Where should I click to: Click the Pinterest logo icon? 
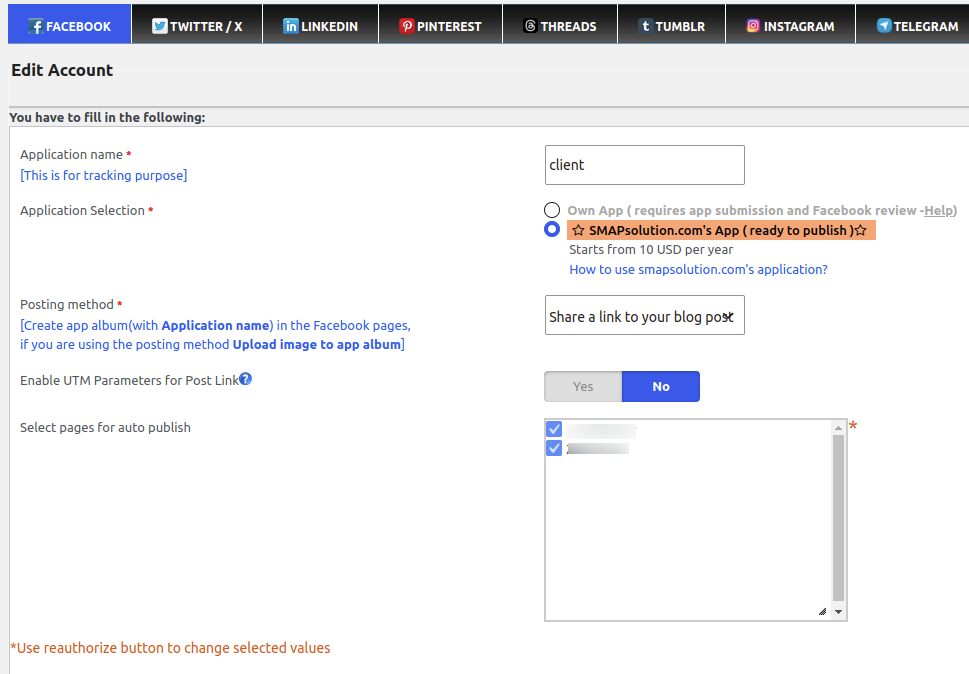406,26
